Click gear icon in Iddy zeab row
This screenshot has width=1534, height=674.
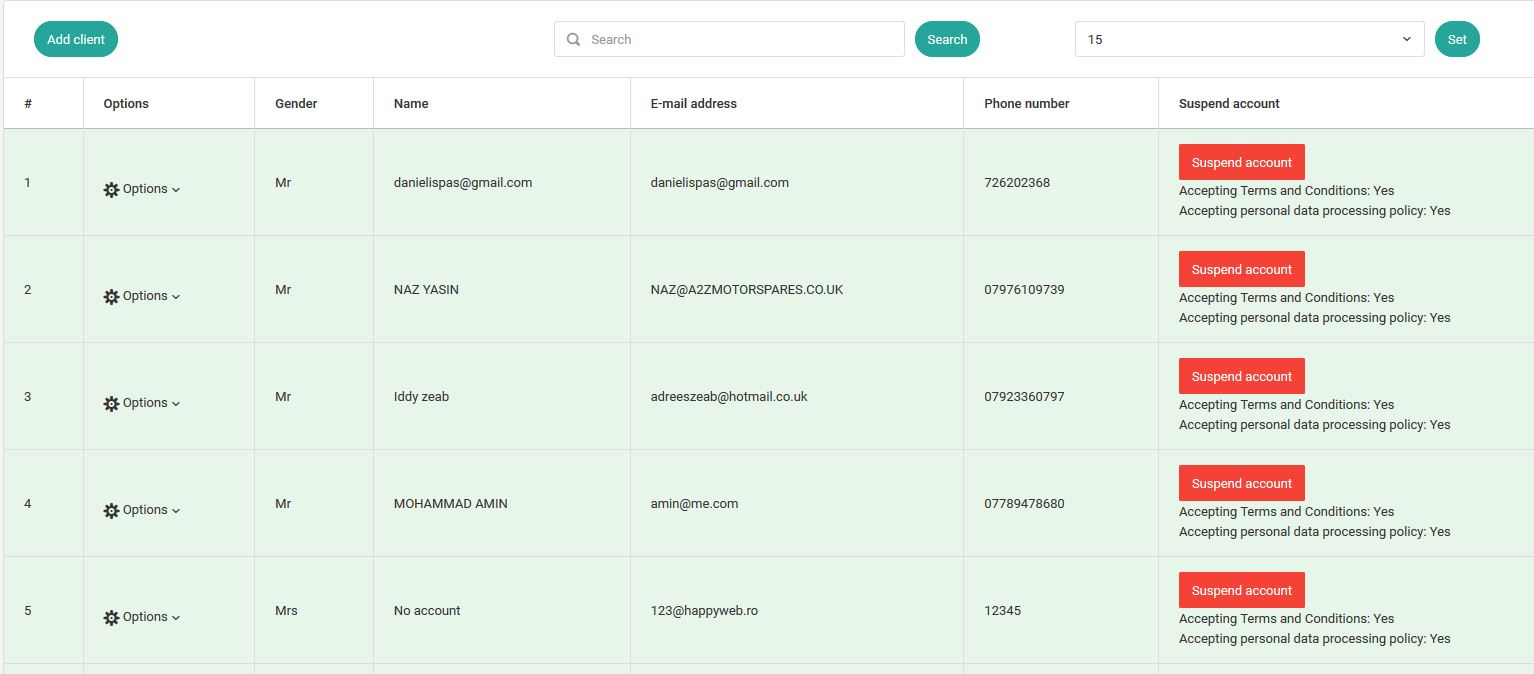click(x=111, y=404)
